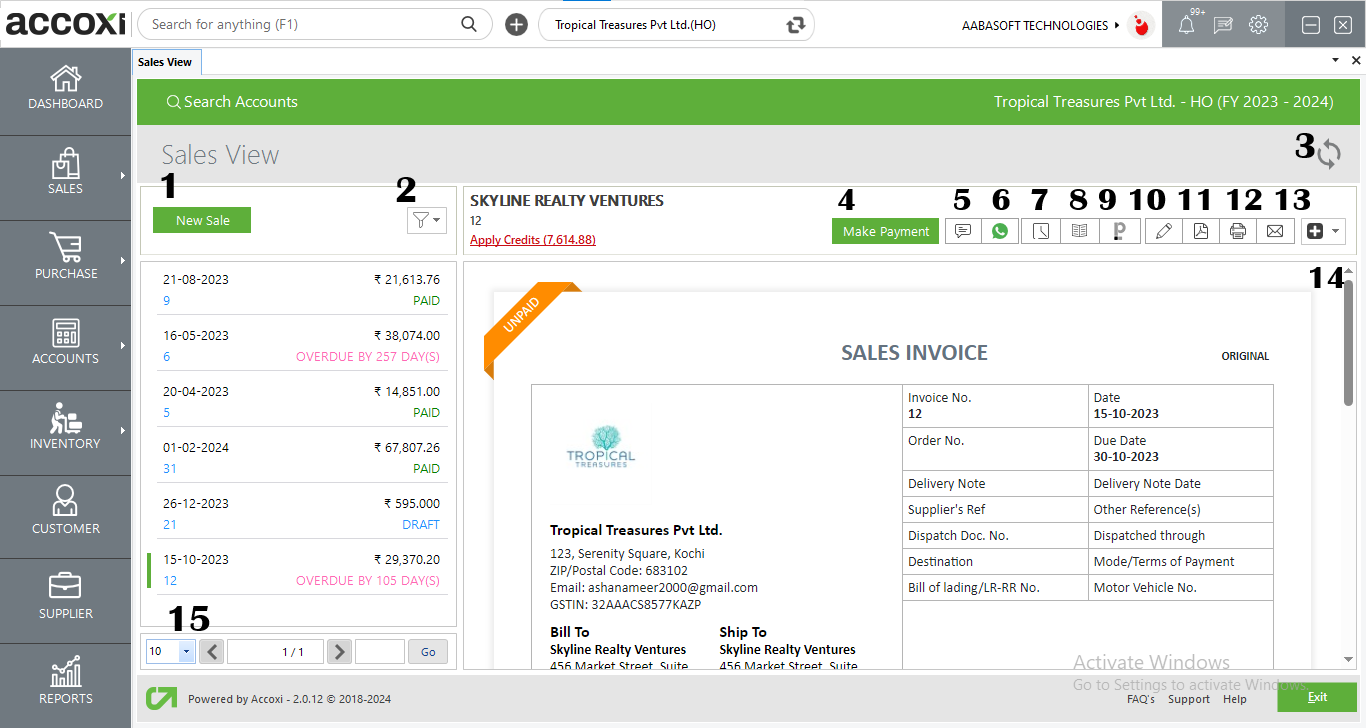Click the WhatsApp share icon
1366x728 pixels.
tap(1000, 231)
